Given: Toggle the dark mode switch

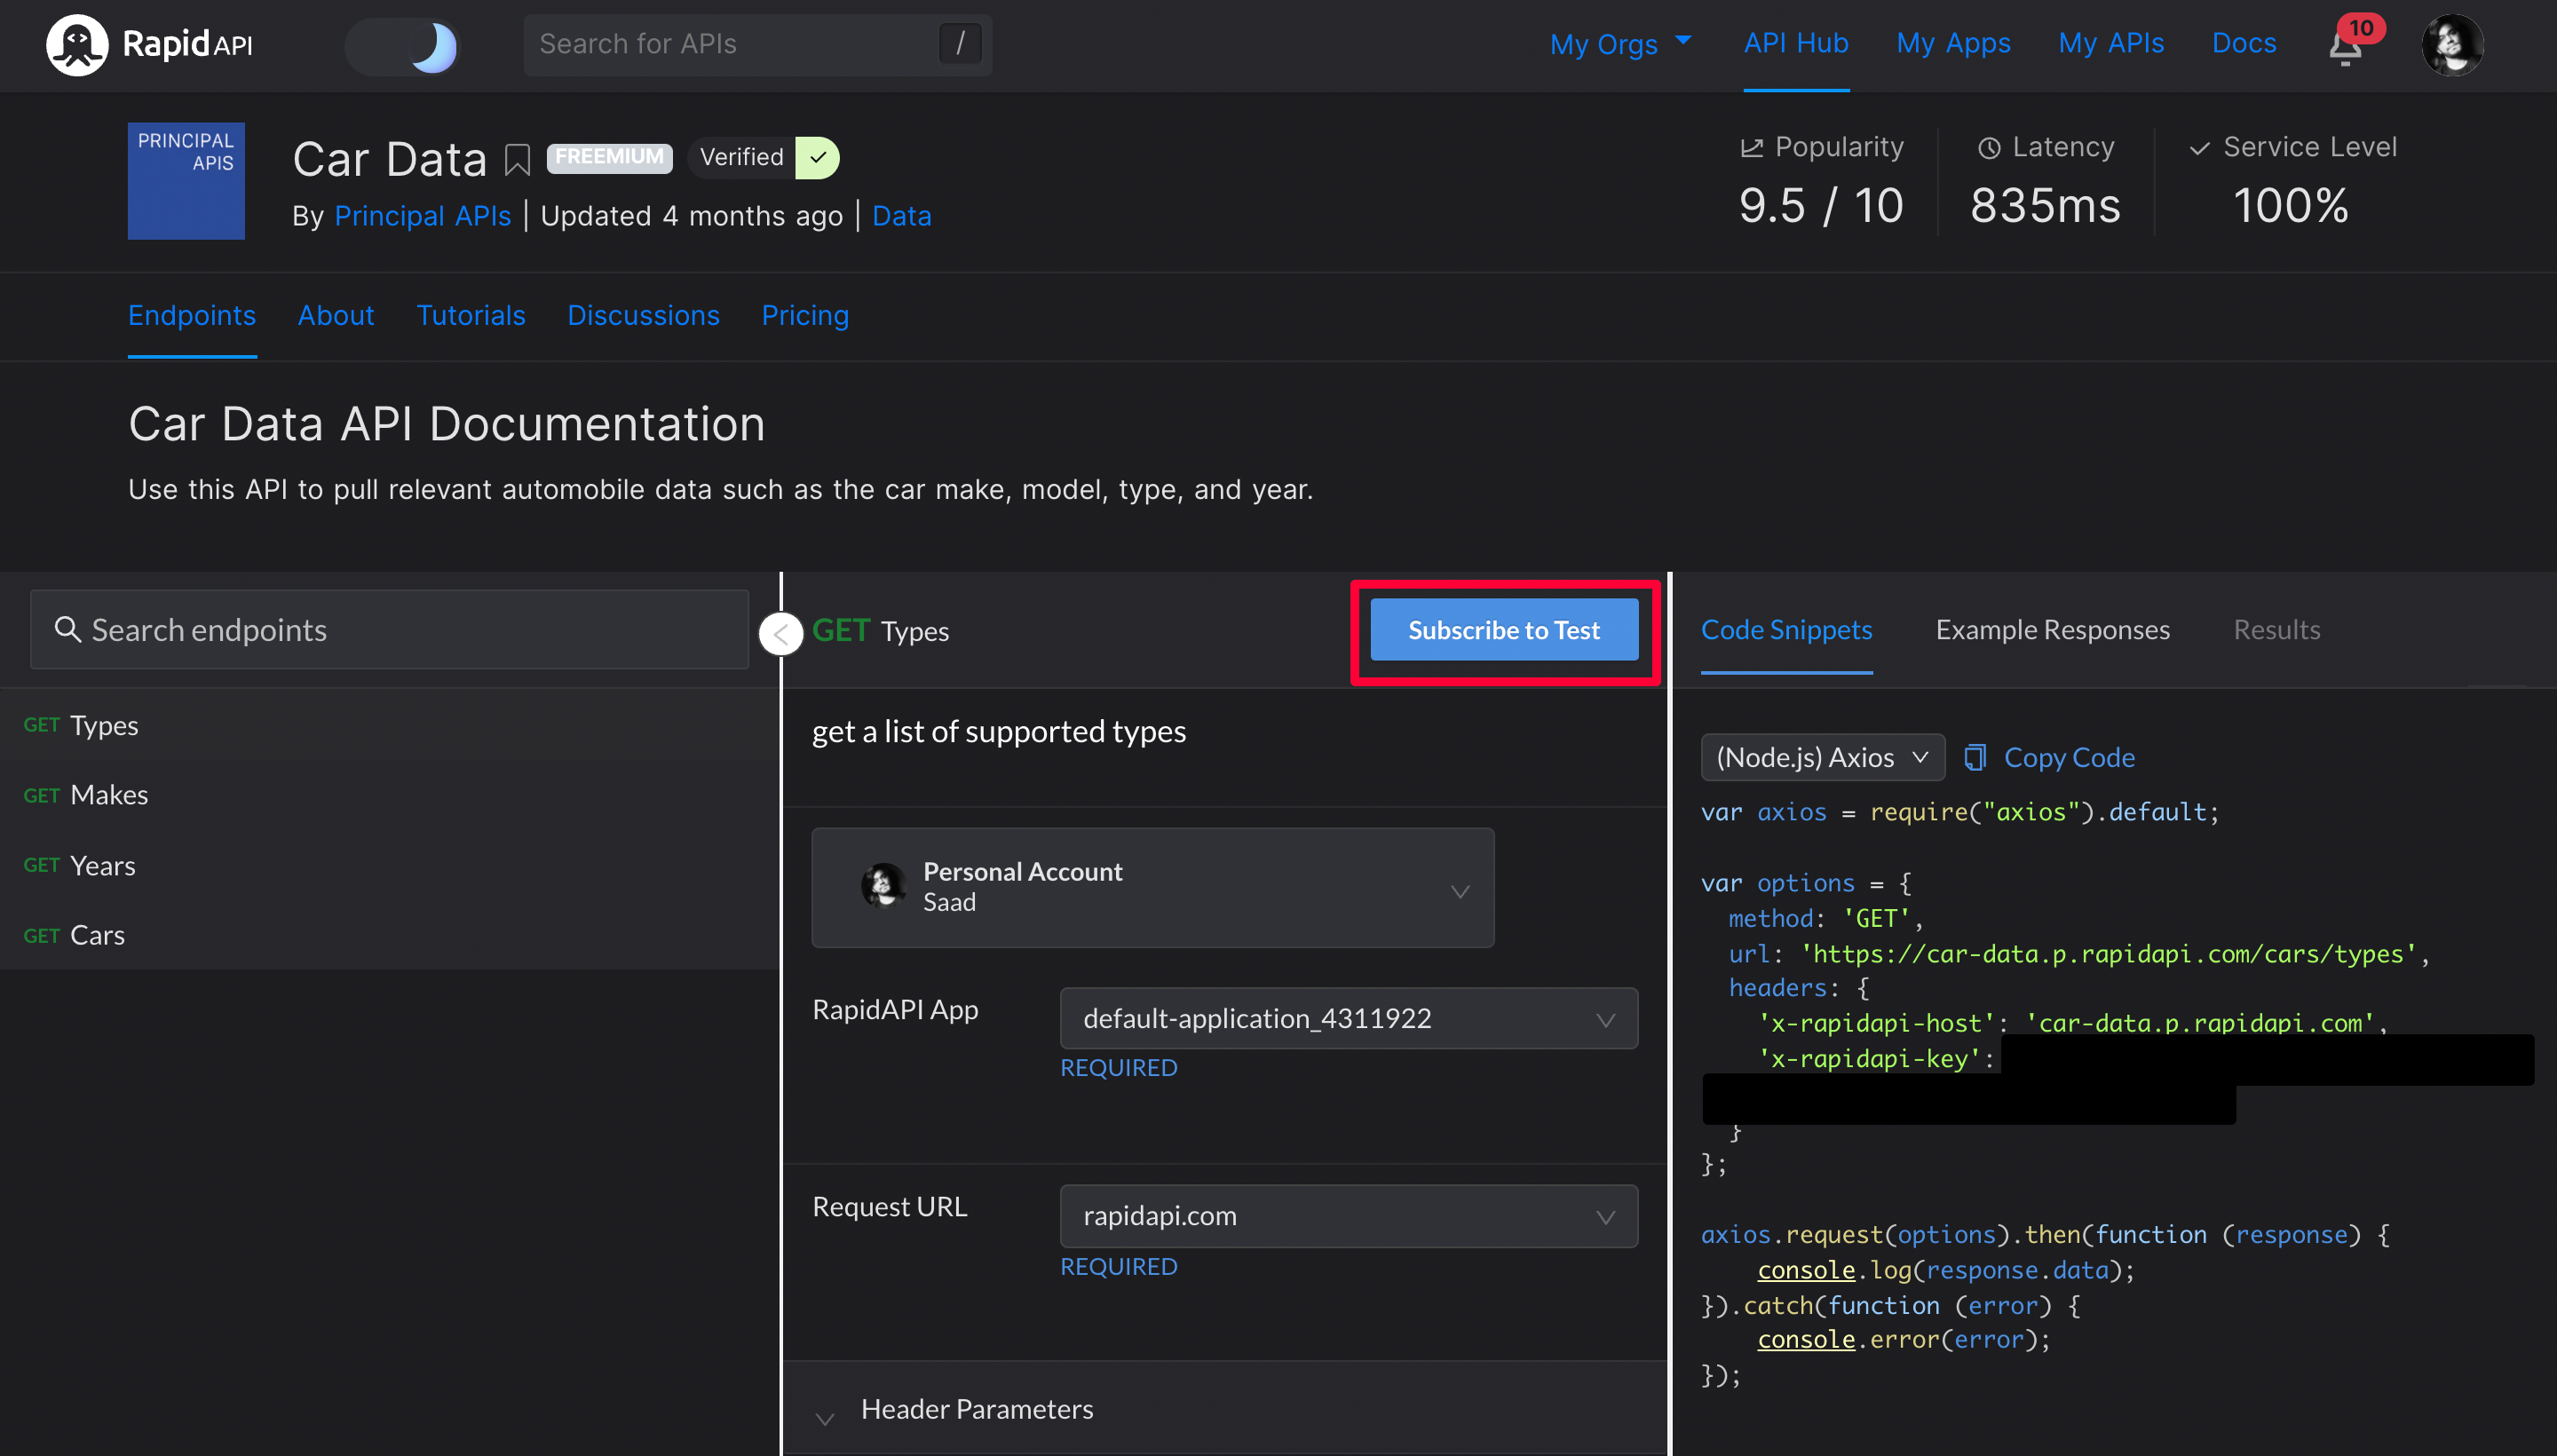Looking at the screenshot, I should pyautogui.click(x=403, y=46).
